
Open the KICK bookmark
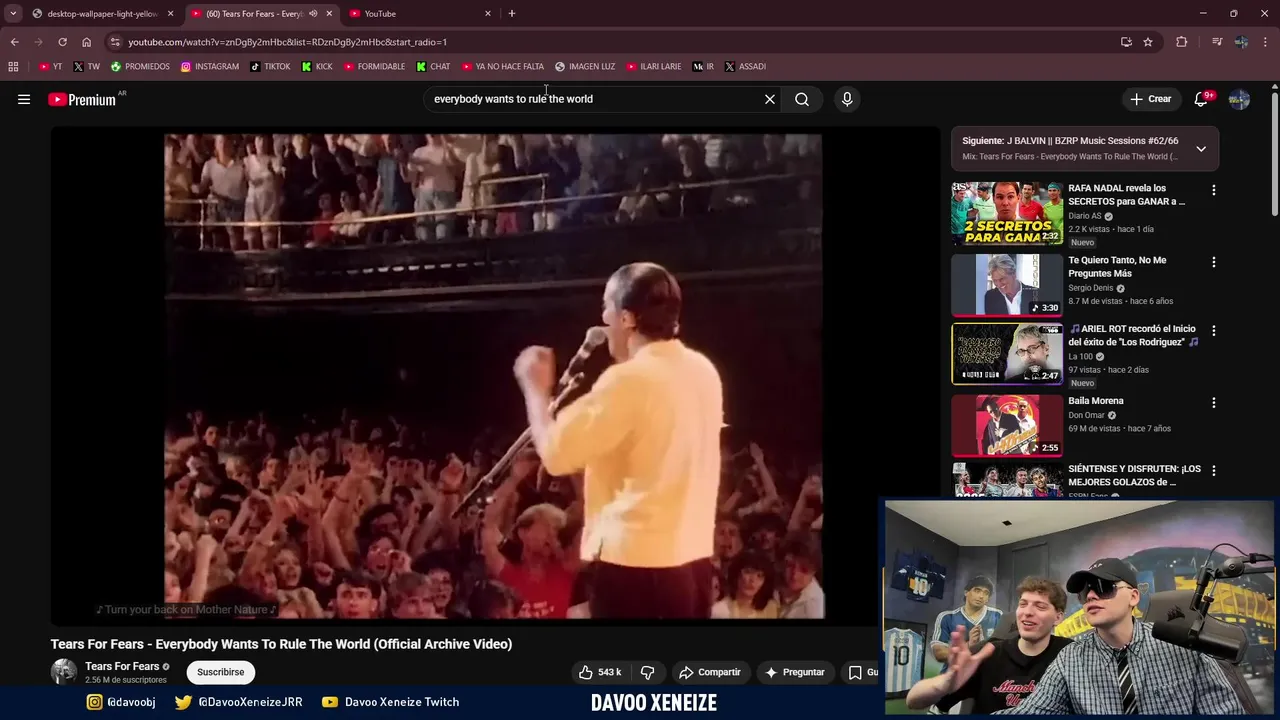[317, 67]
